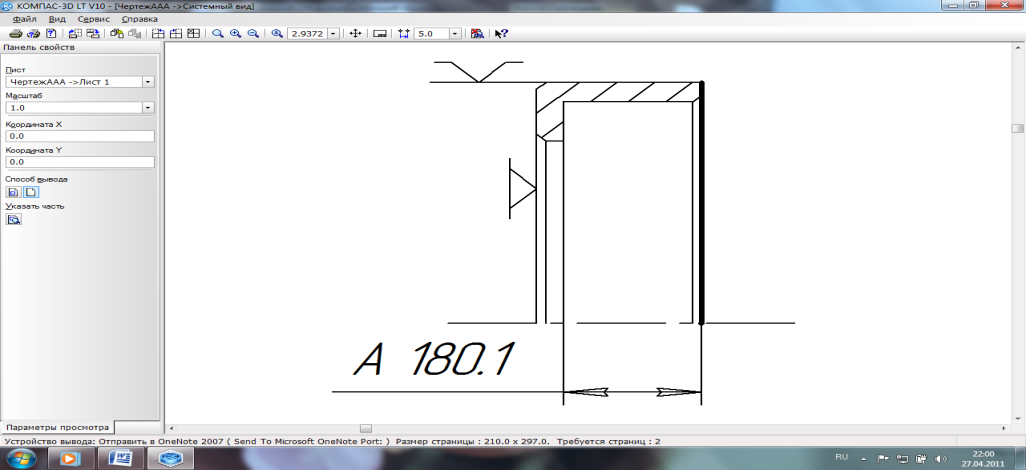This screenshot has width=1026, height=470.
Task: Click the RU language indicator in tray
Action: [x=842, y=456]
